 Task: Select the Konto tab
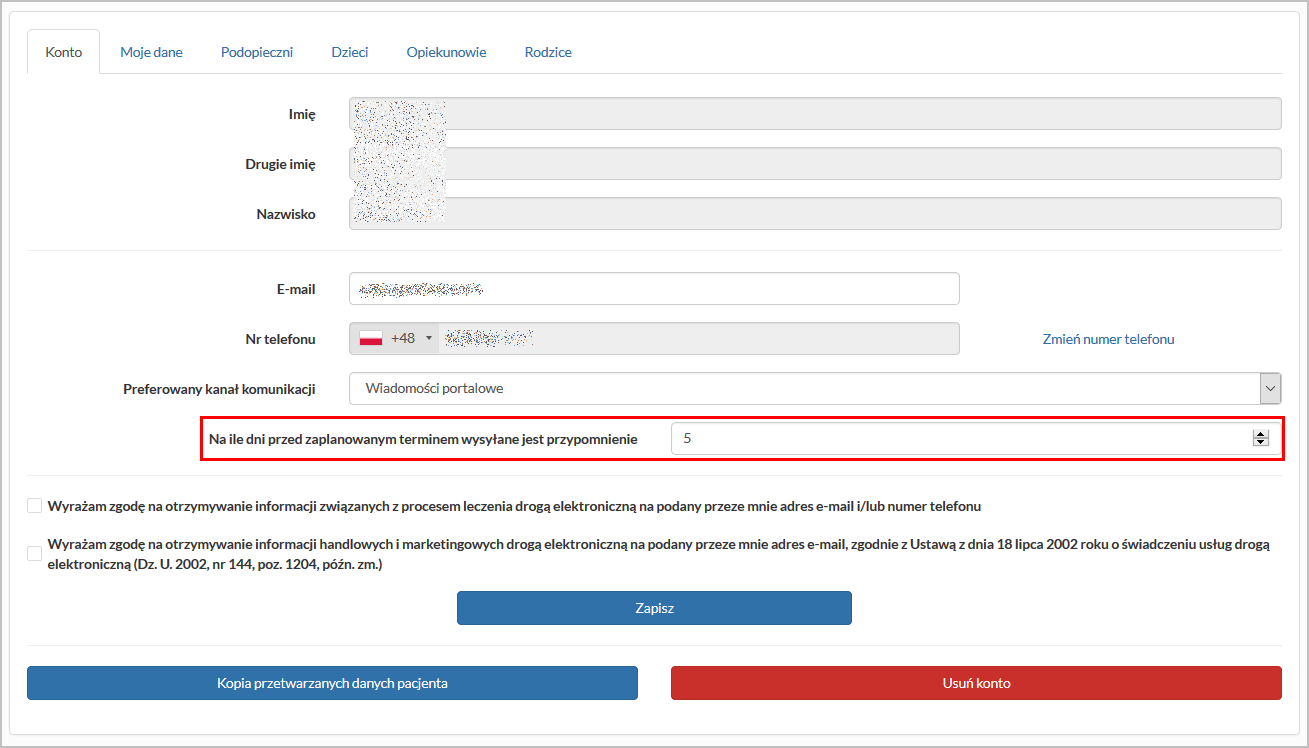point(64,52)
